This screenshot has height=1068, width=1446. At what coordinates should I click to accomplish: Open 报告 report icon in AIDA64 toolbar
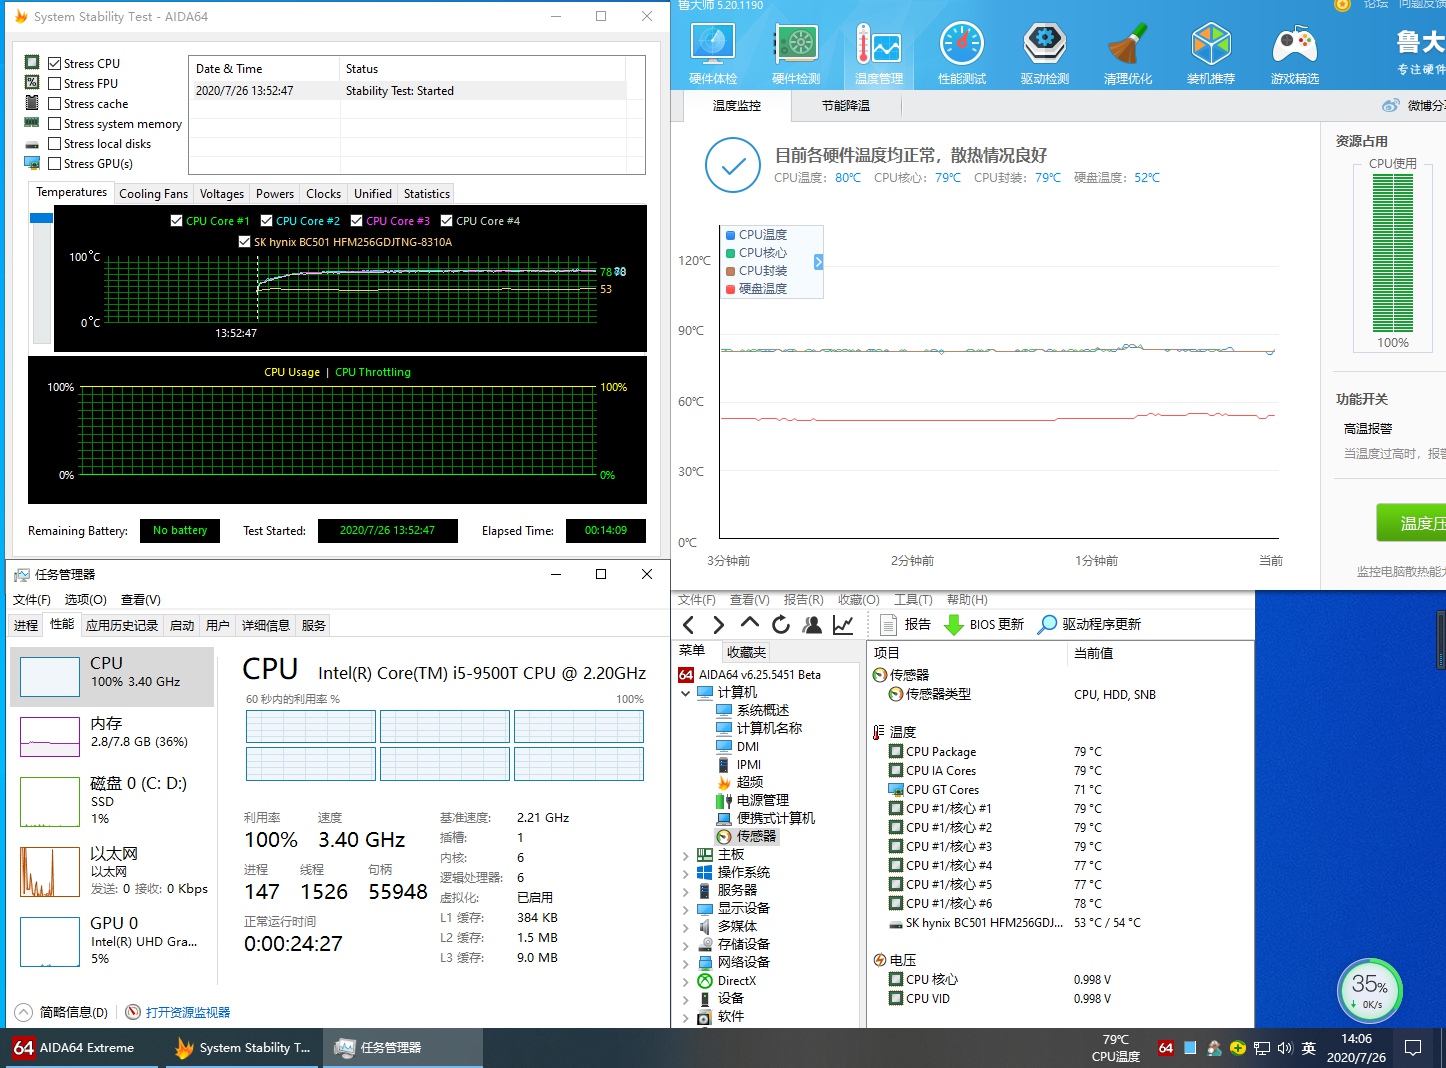[905, 624]
